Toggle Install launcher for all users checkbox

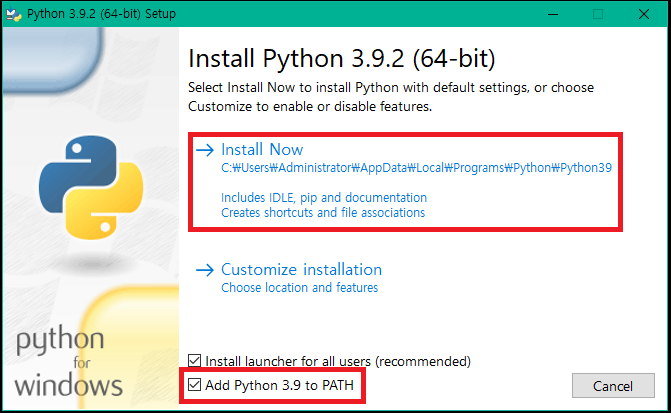click(195, 361)
